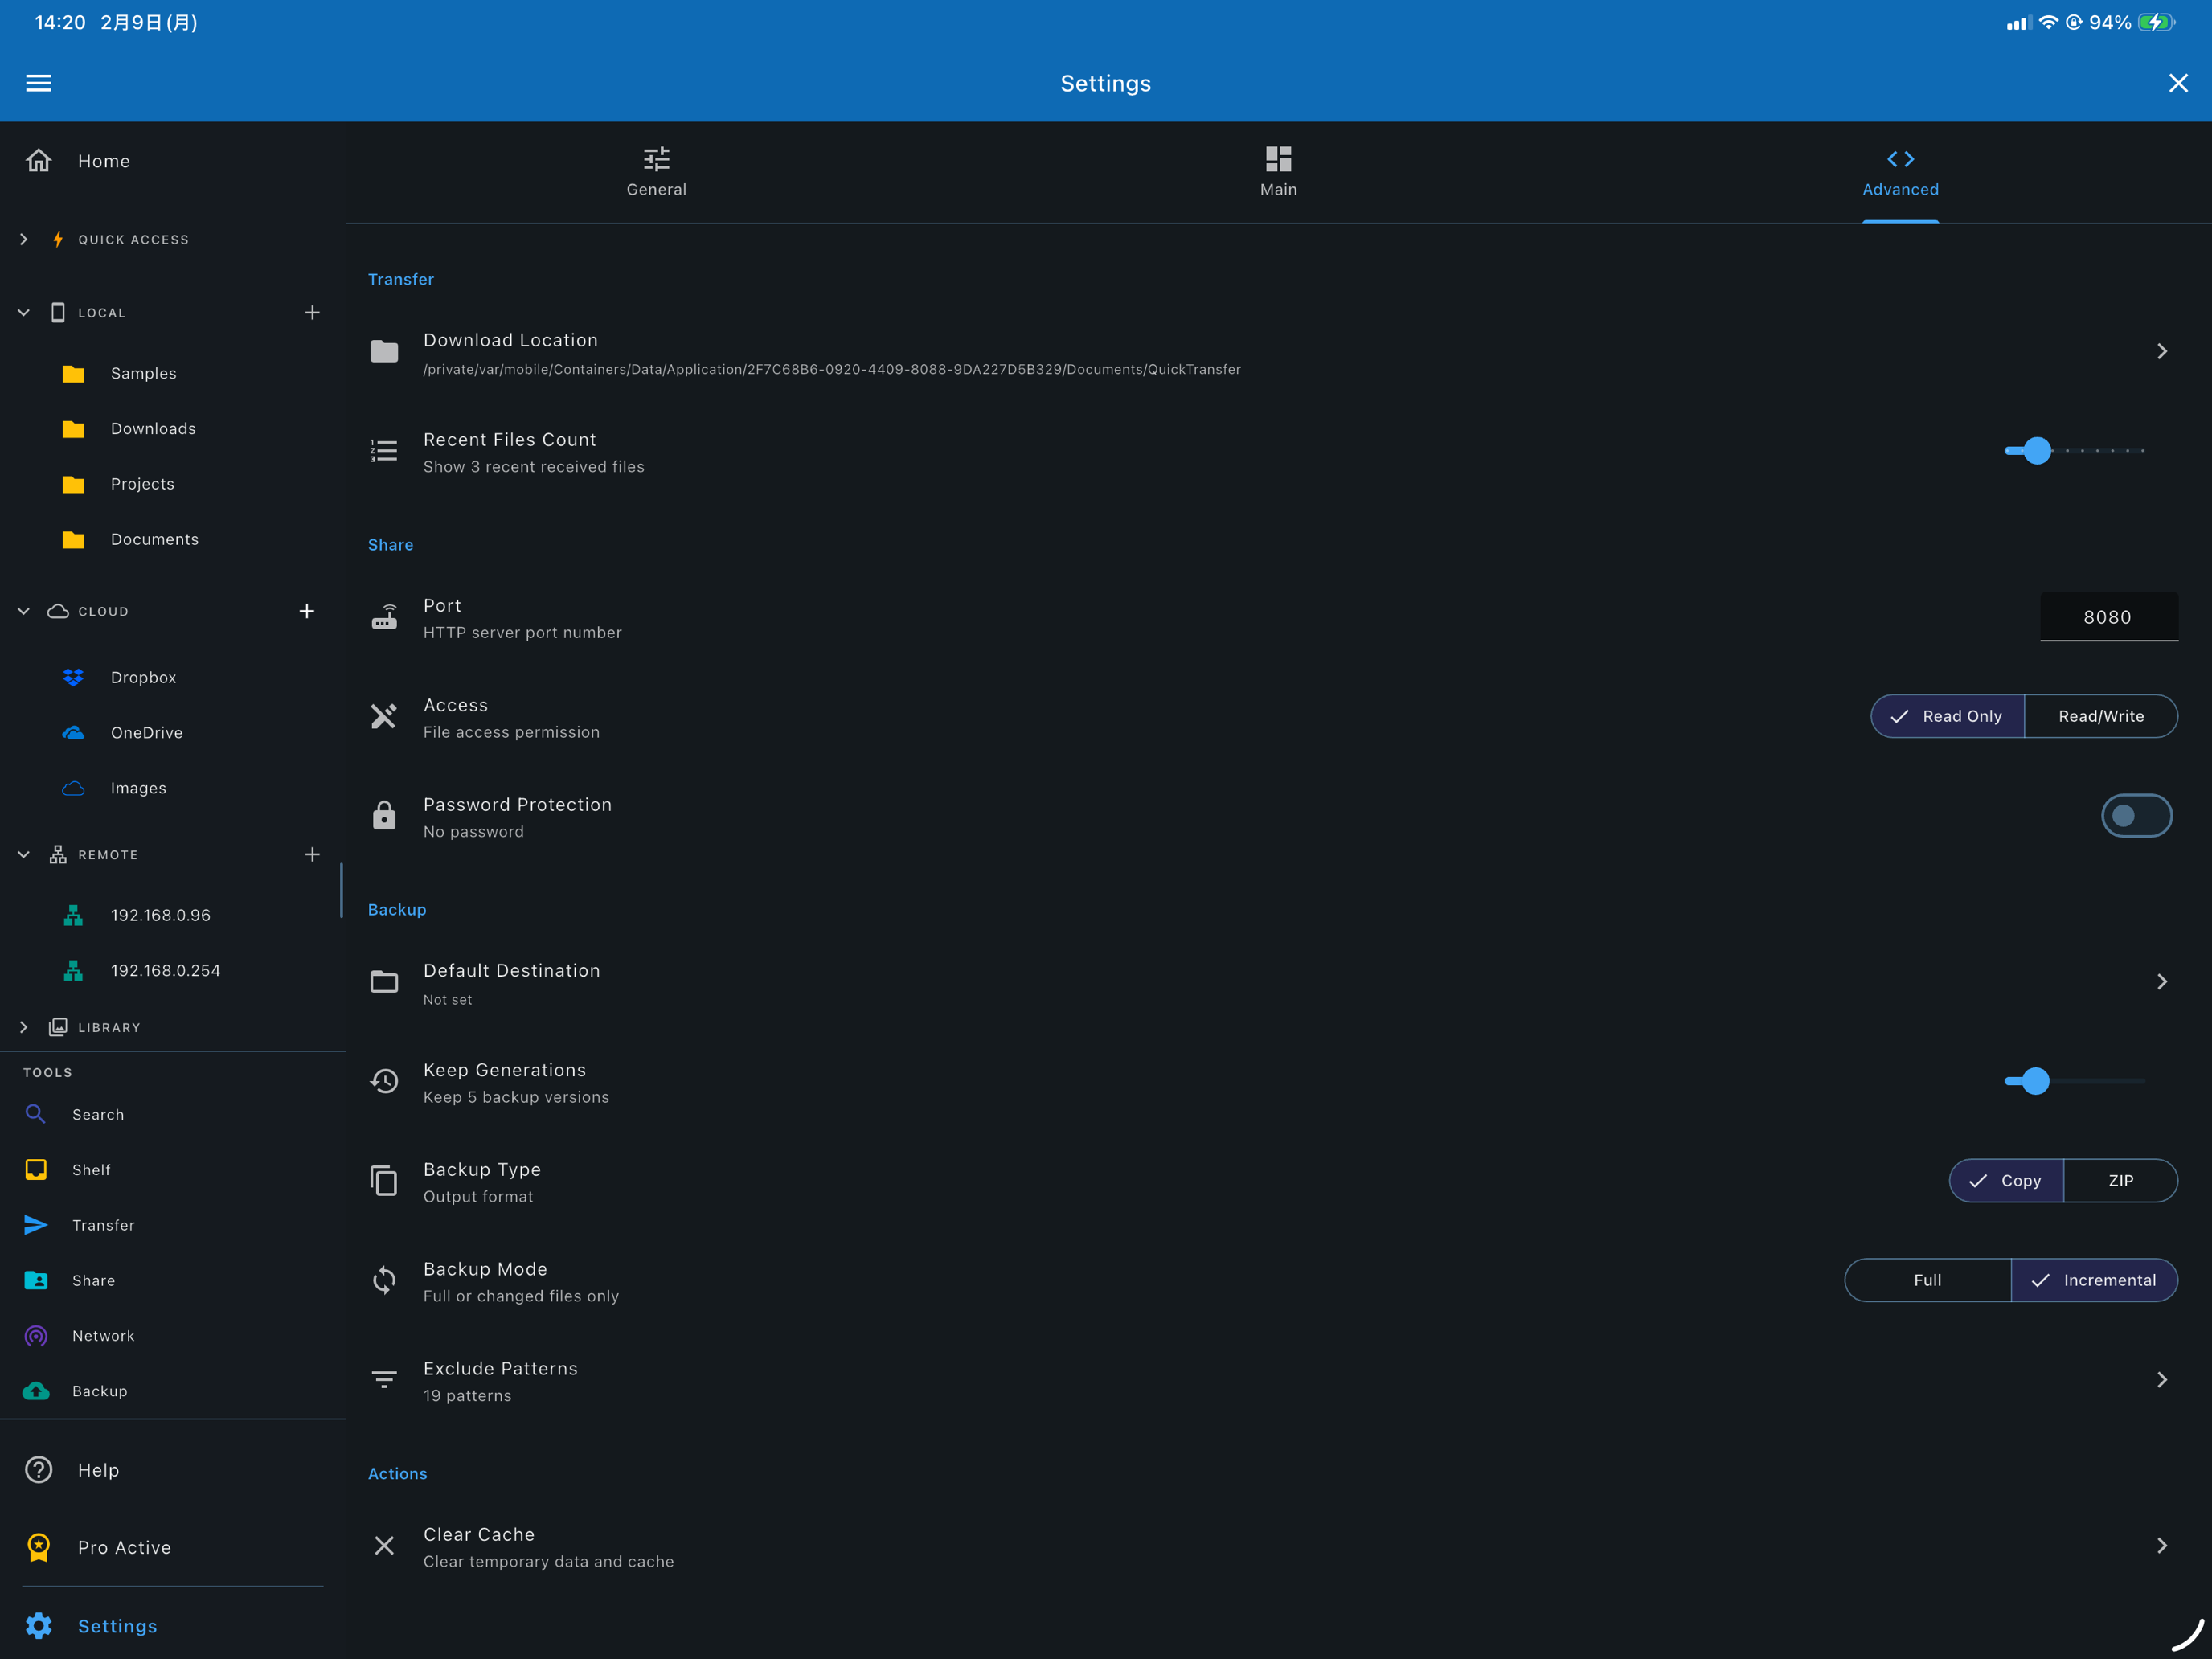Switch to the General settings tab
Screen dimensions: 2212x1659
tap(656, 172)
